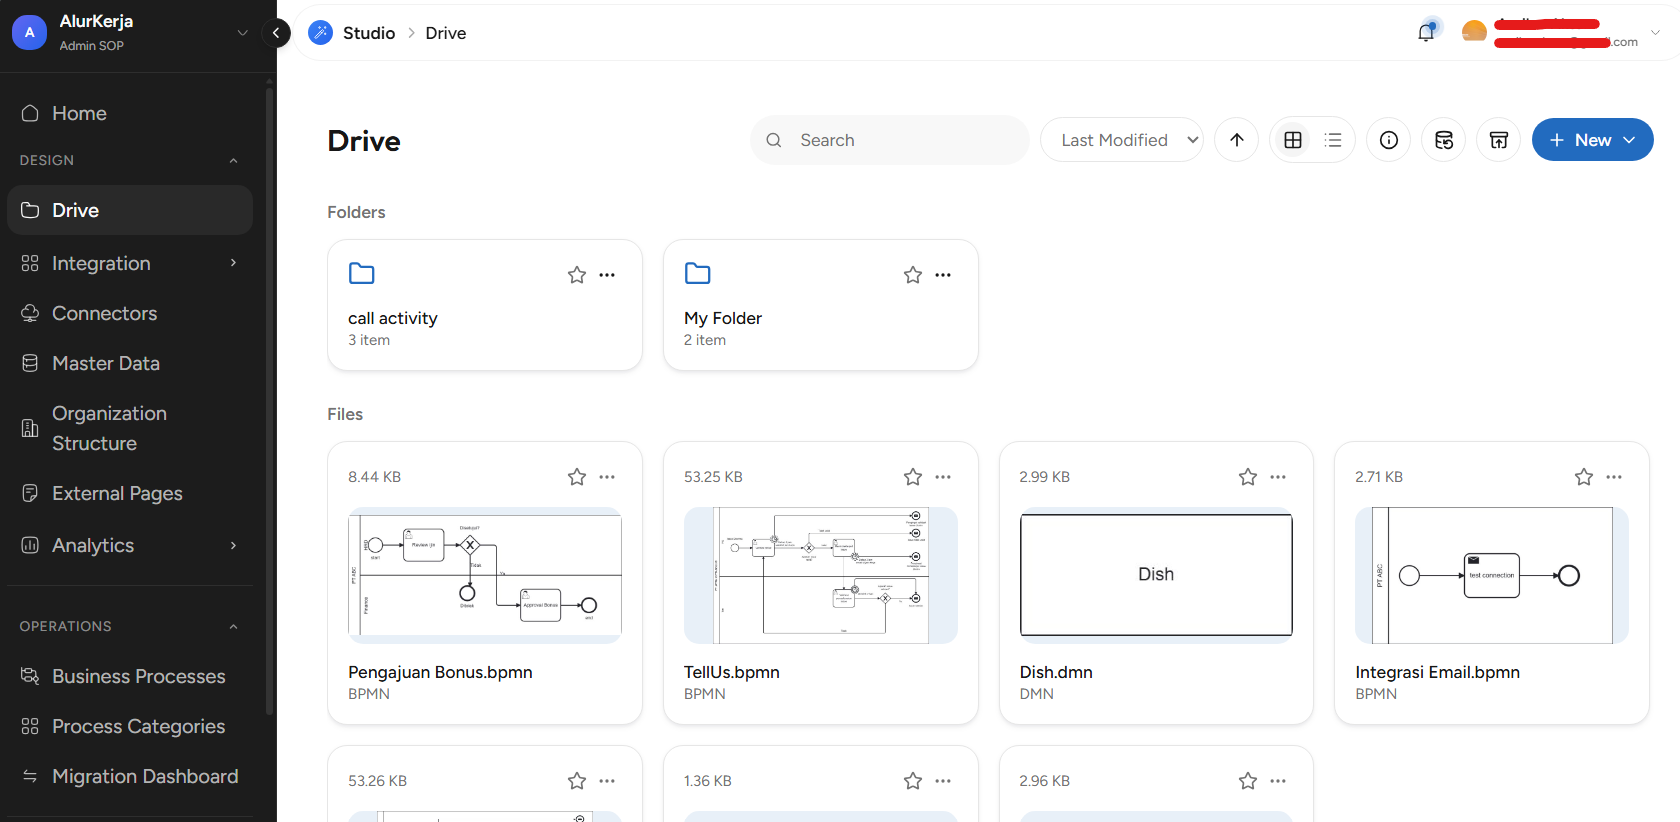Open Pengajuan Bonus.bpmn diagram thumbnail
The width and height of the screenshot is (1680, 822).
point(485,575)
